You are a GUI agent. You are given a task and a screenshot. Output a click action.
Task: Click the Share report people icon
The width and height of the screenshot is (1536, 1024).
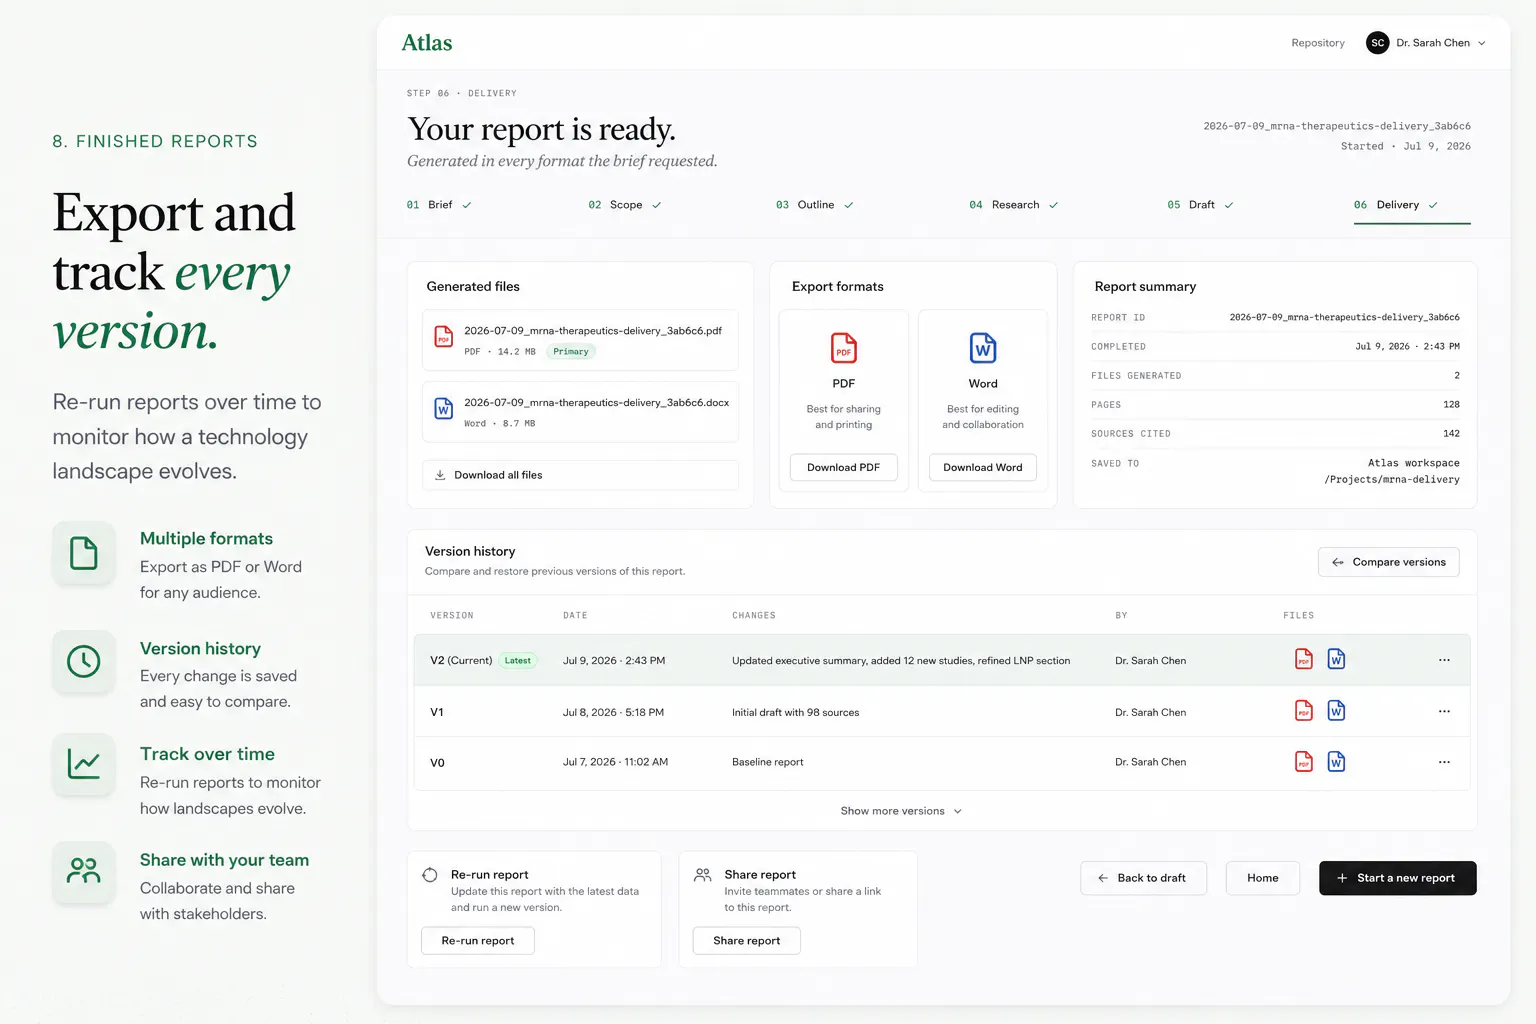pyautogui.click(x=703, y=875)
